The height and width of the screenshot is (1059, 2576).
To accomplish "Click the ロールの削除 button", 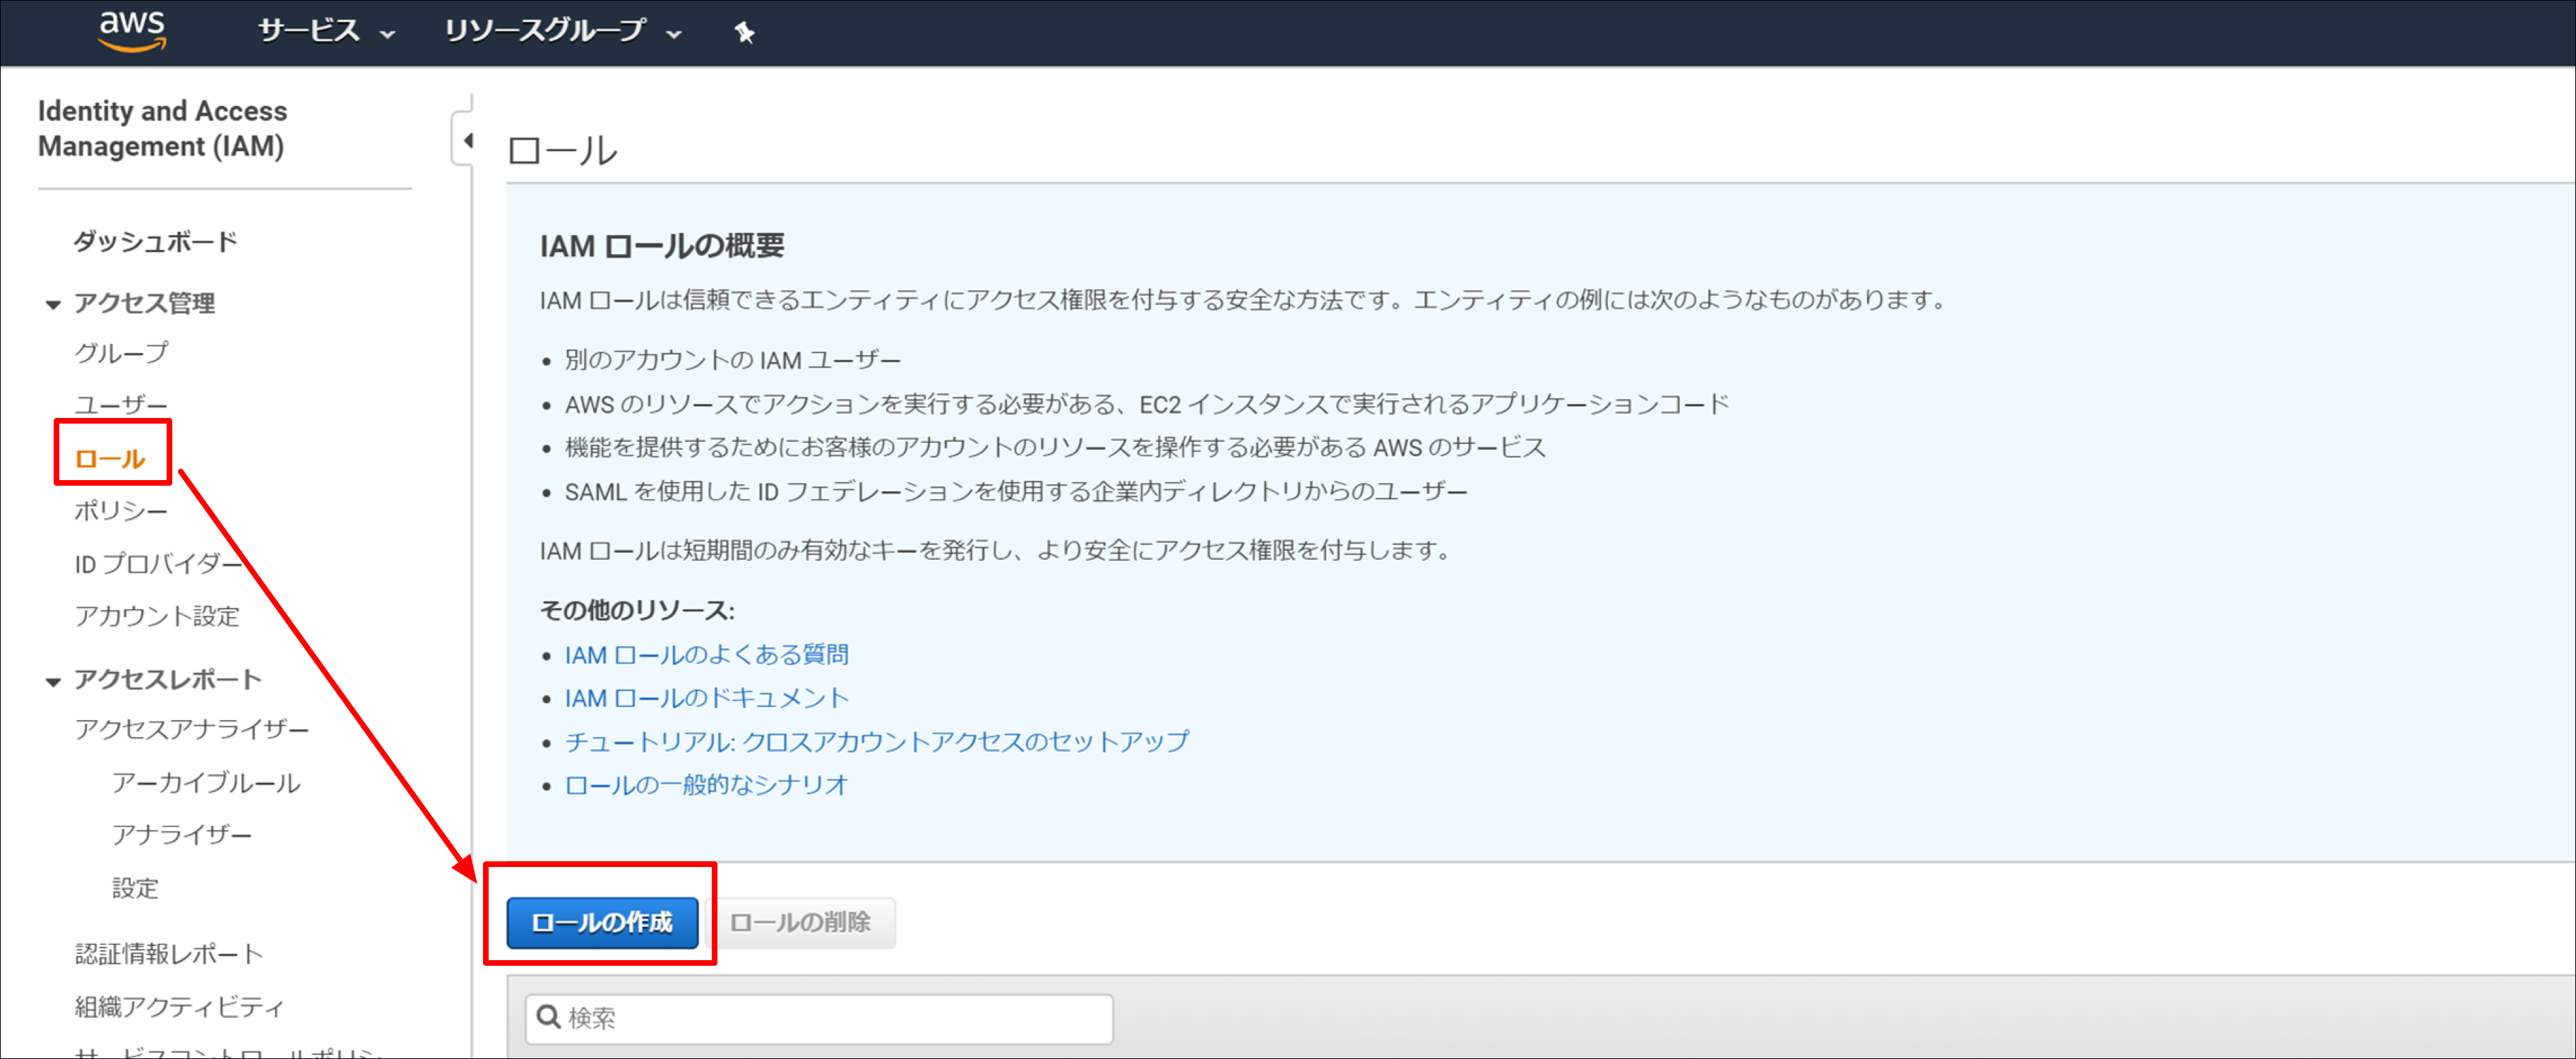I will (x=800, y=922).
